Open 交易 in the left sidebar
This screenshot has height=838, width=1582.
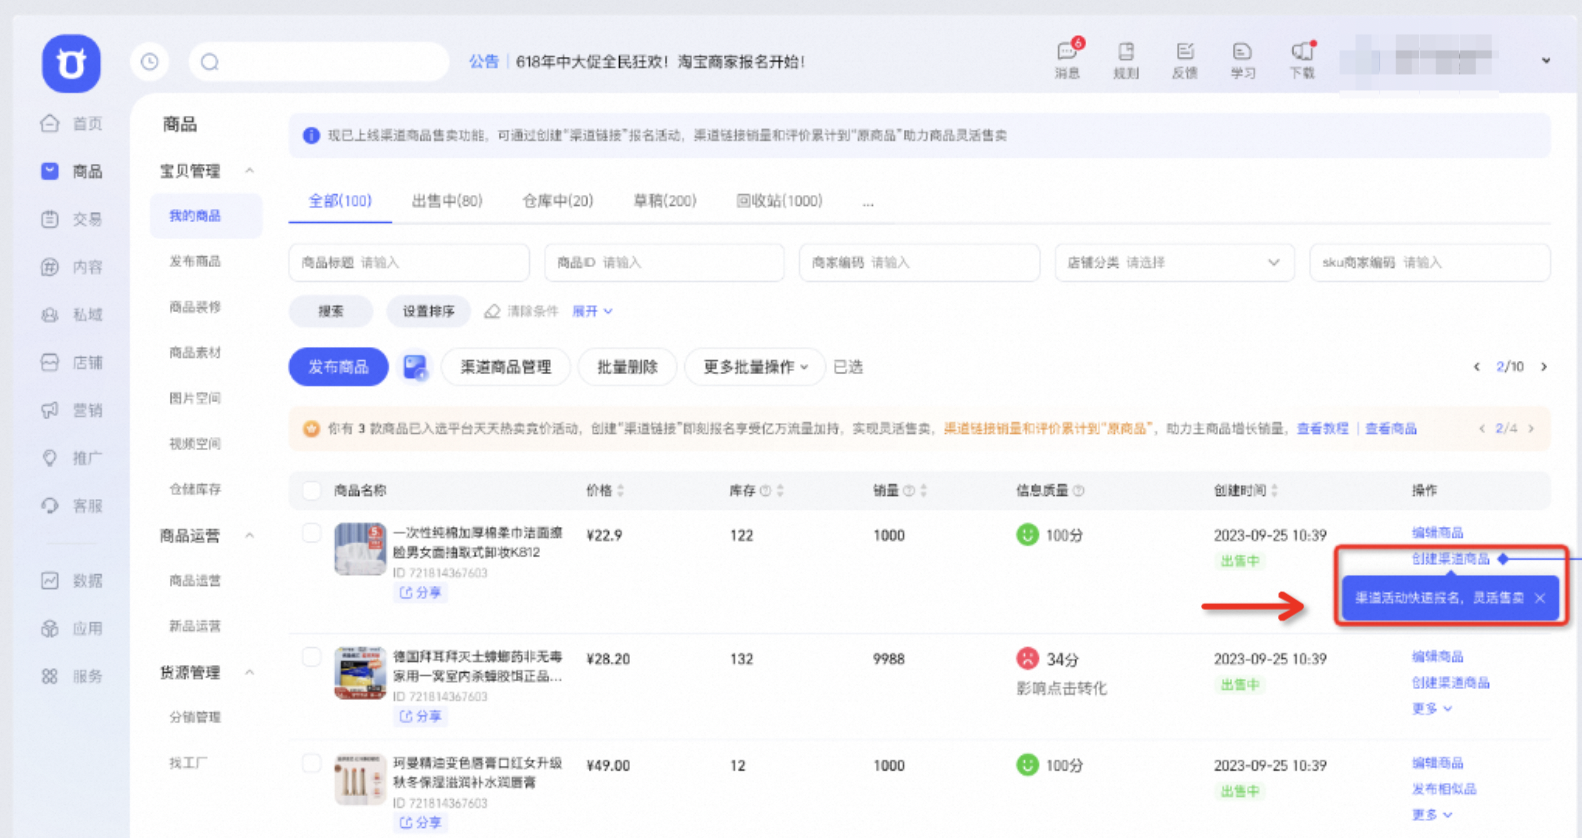[x=72, y=219]
